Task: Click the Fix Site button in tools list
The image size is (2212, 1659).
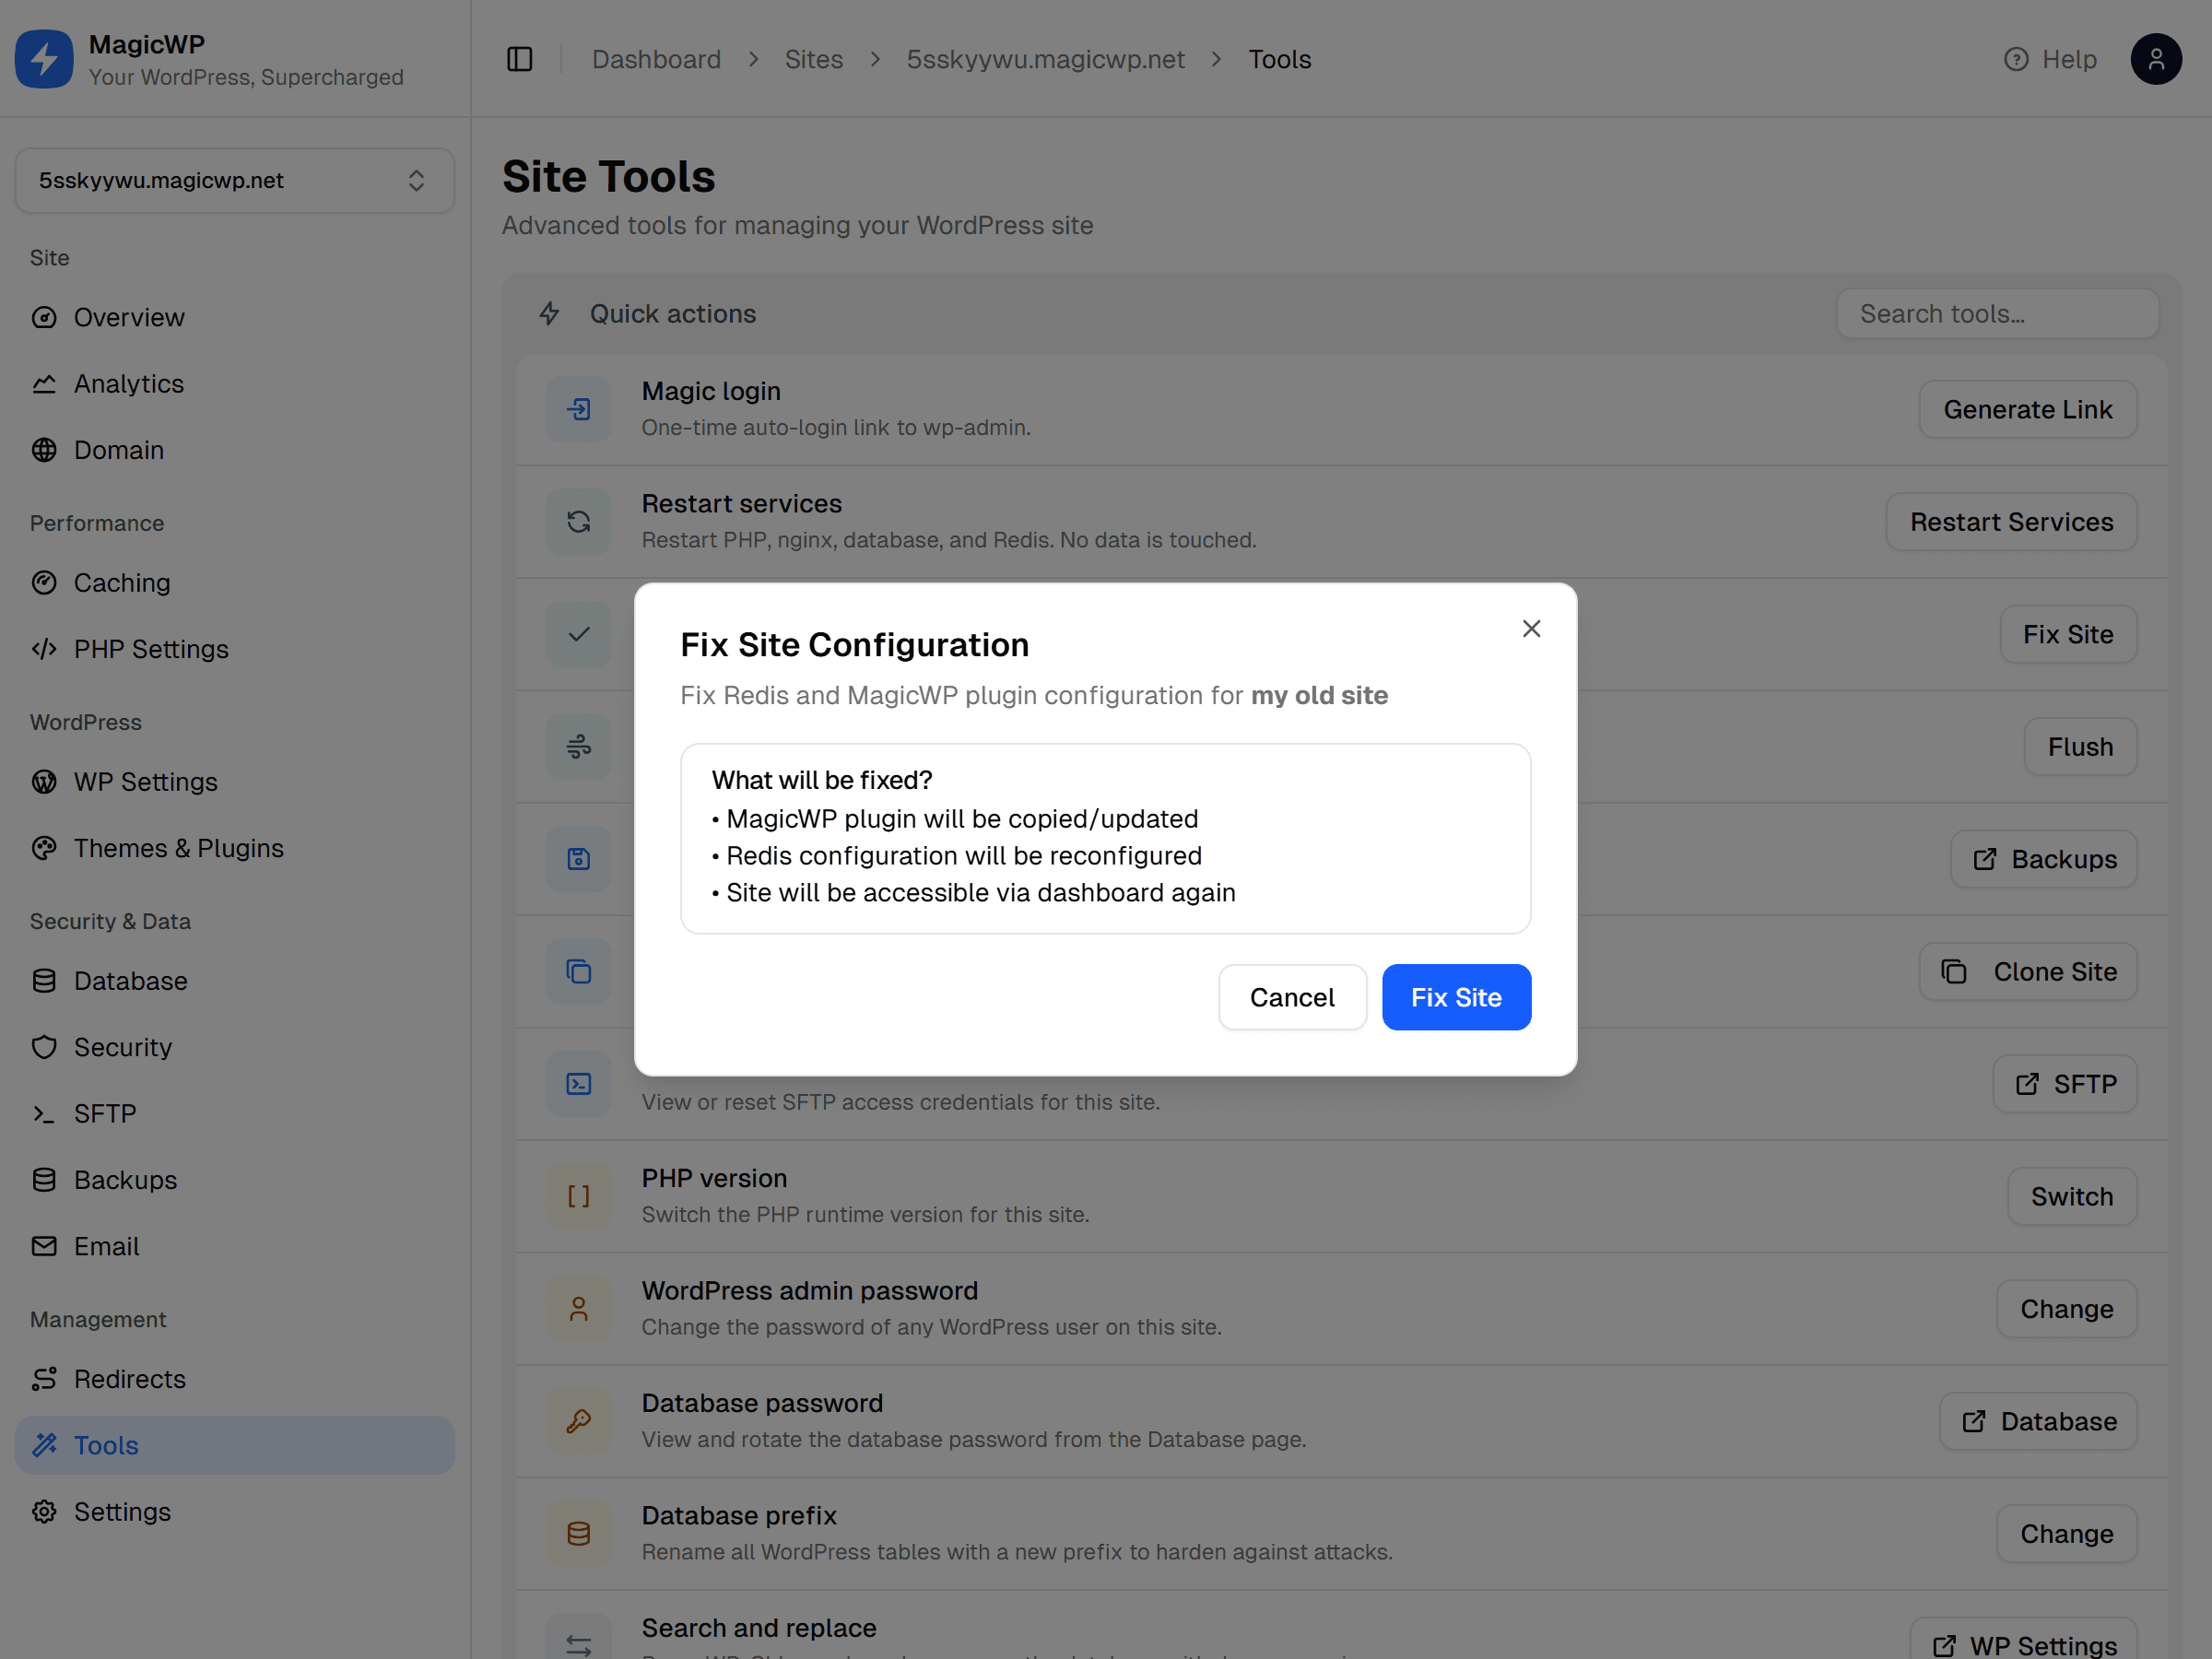Action: click(x=2068, y=634)
